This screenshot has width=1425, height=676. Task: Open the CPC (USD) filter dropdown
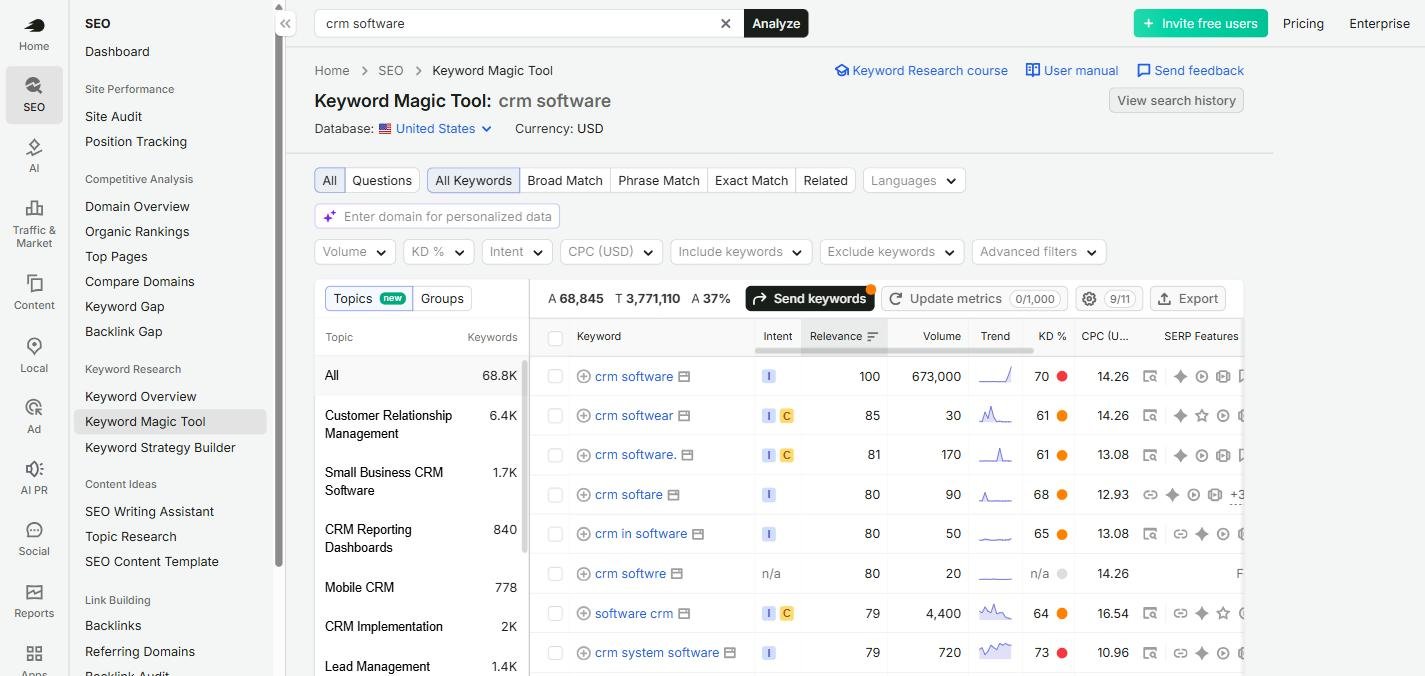[x=611, y=252]
